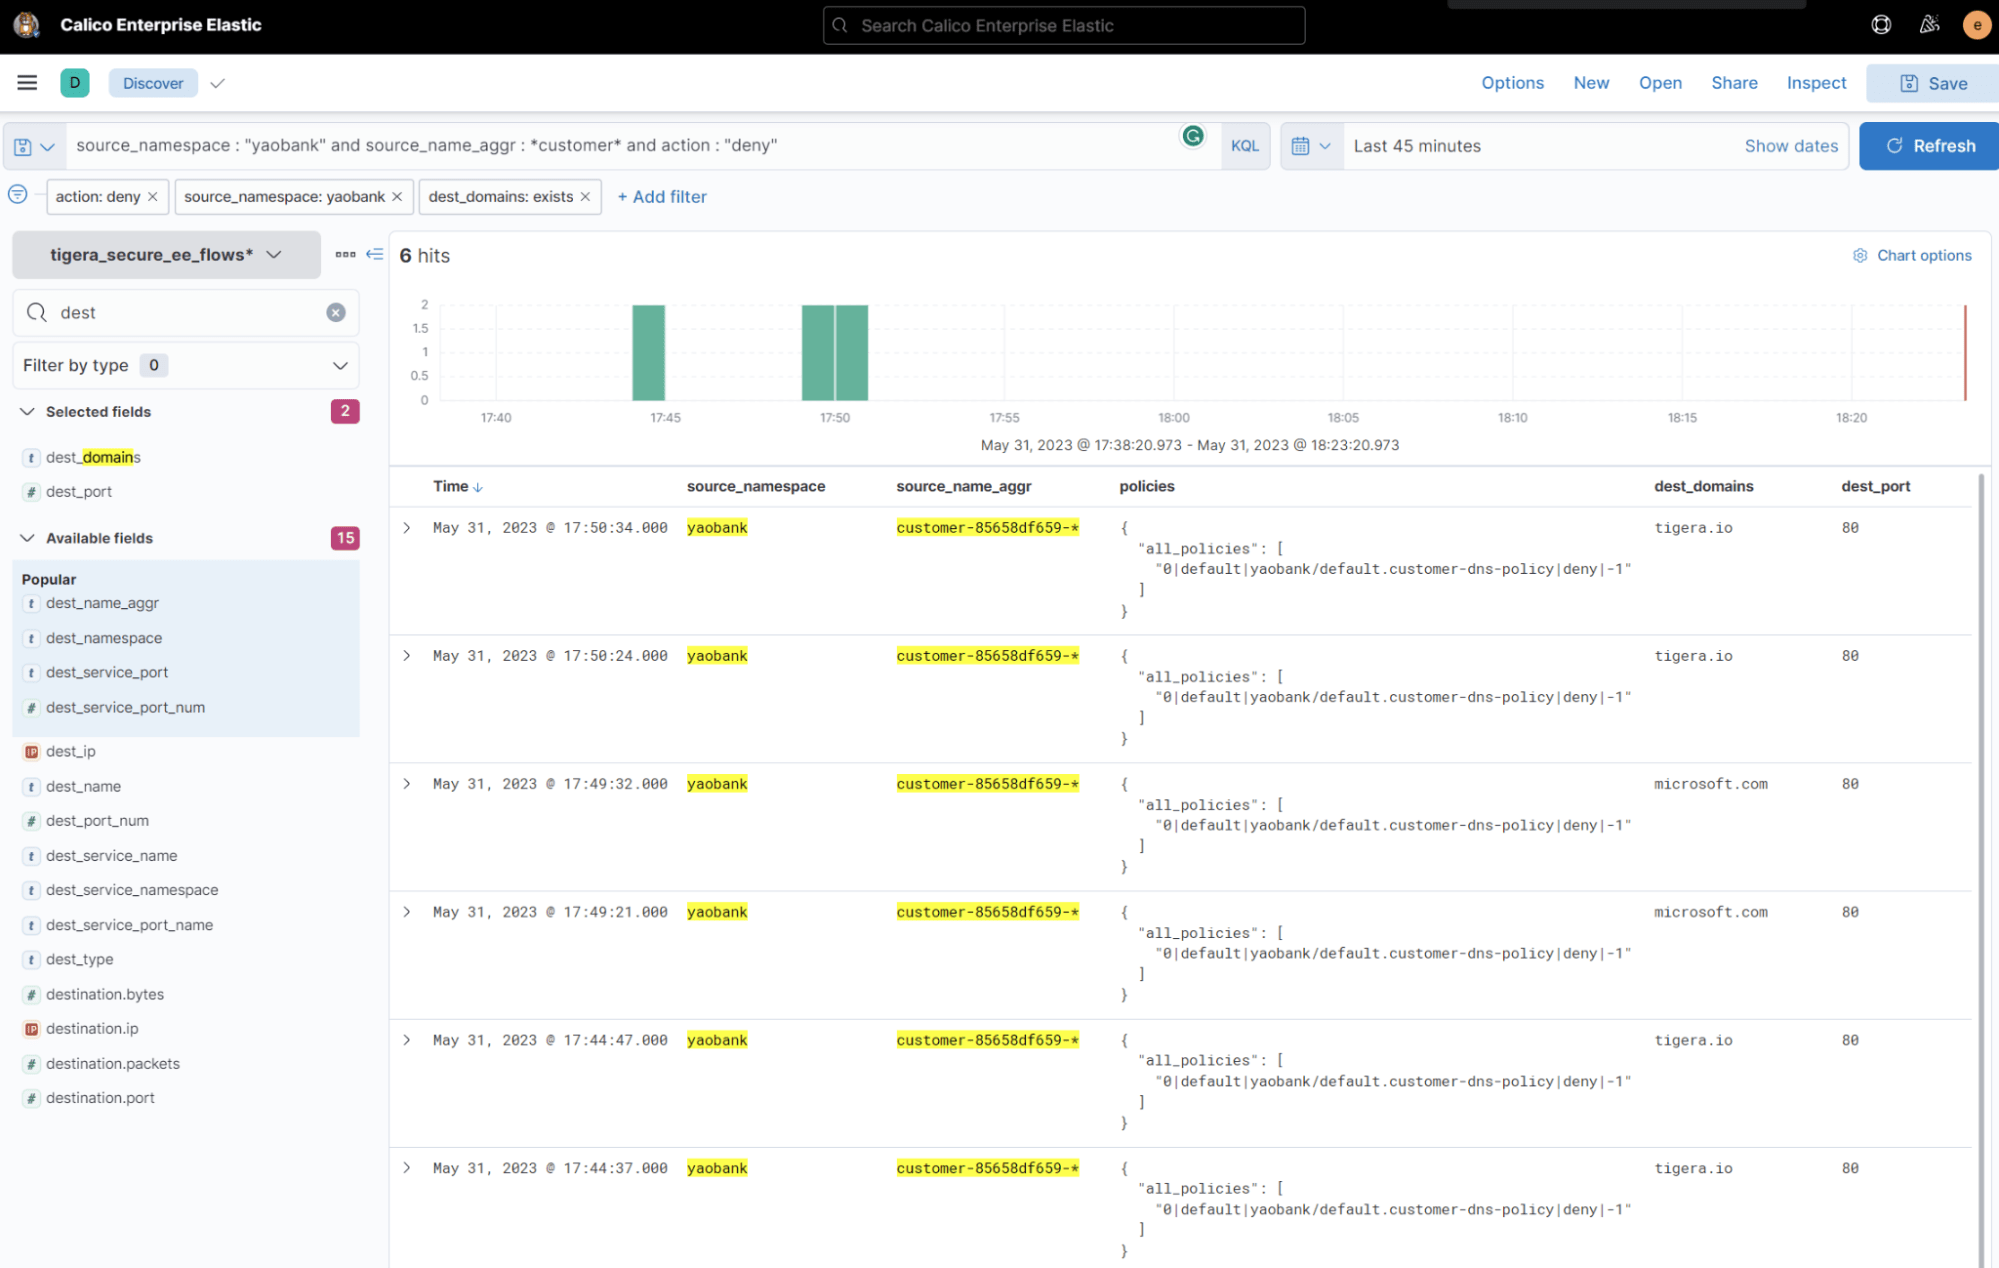
Task: Expand the 17:50:24.000 document row
Action: [x=407, y=656]
